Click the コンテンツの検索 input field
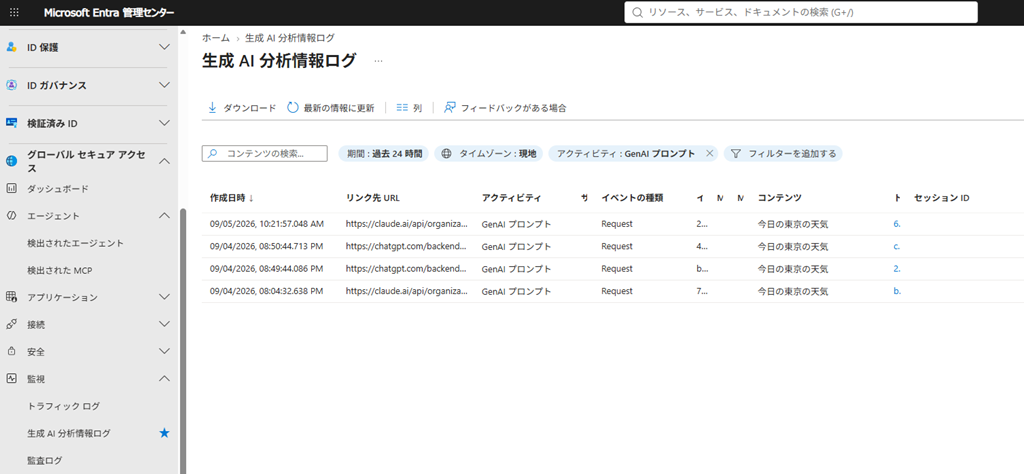This screenshot has width=1024, height=474. (x=264, y=153)
